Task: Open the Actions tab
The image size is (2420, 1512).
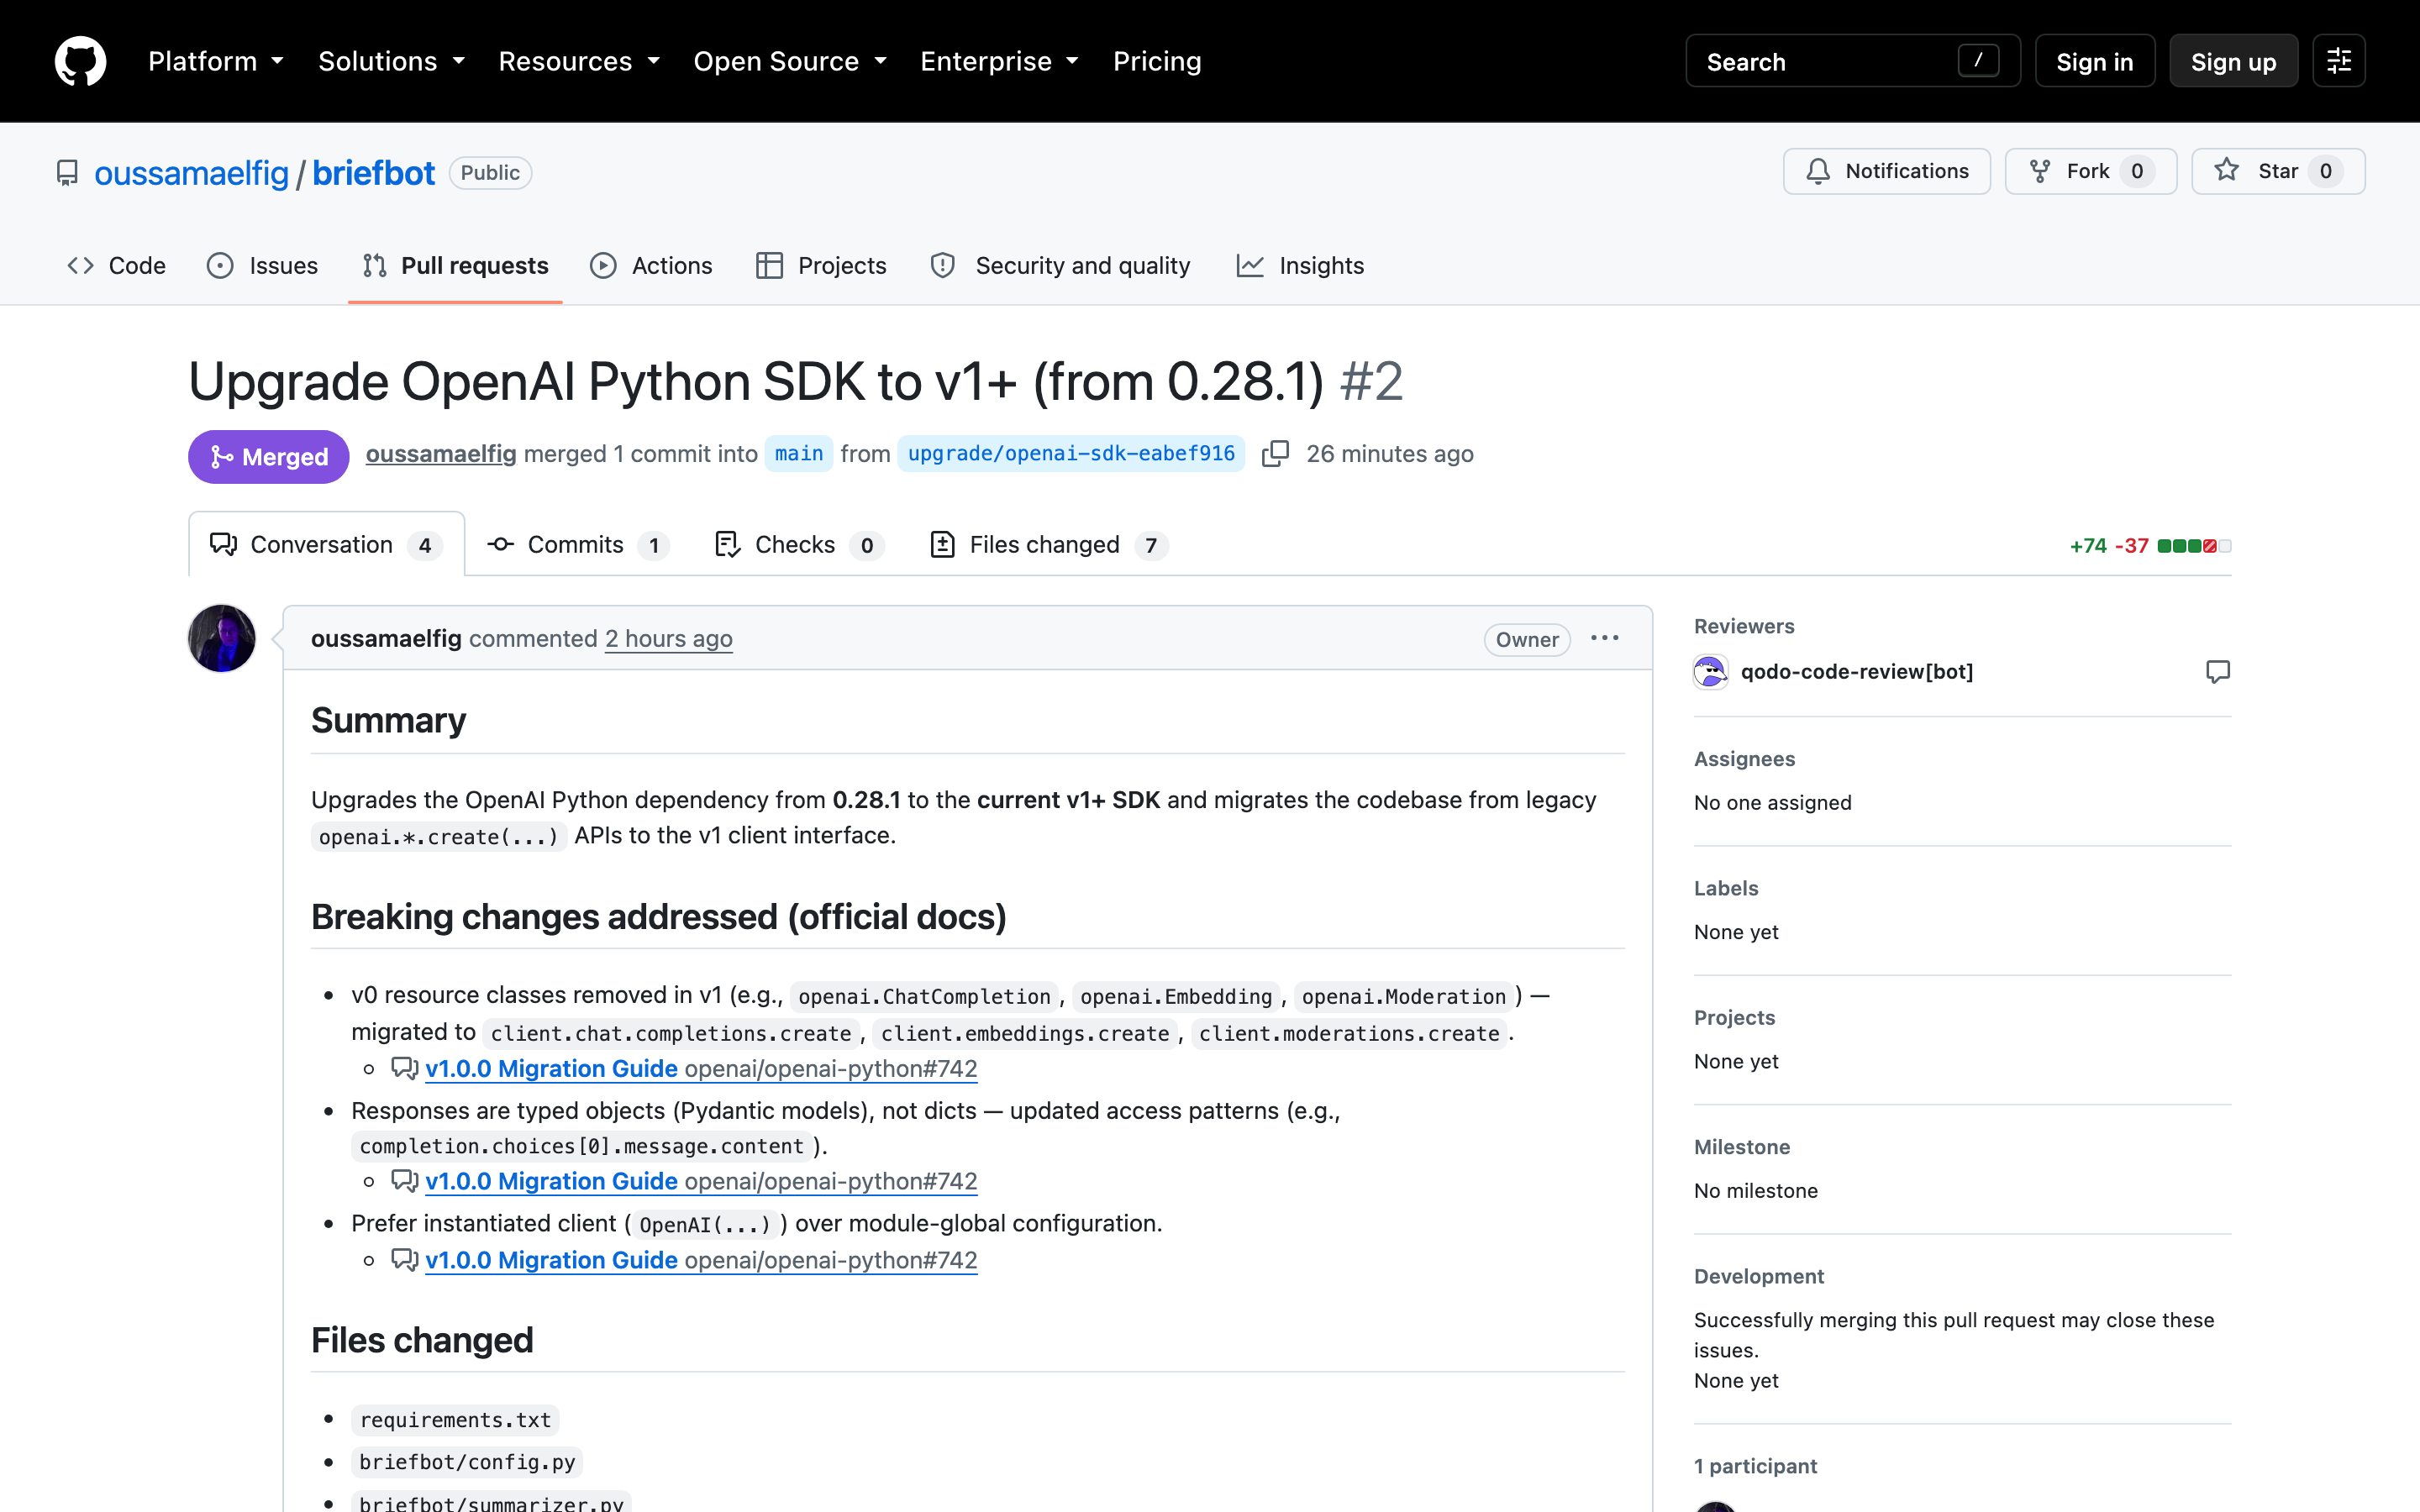Action: (x=651, y=265)
